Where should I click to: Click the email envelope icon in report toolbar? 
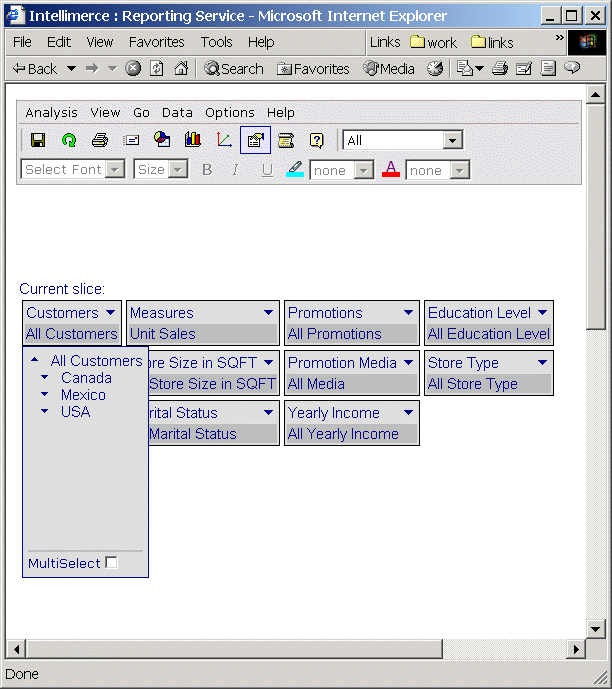click(x=131, y=140)
